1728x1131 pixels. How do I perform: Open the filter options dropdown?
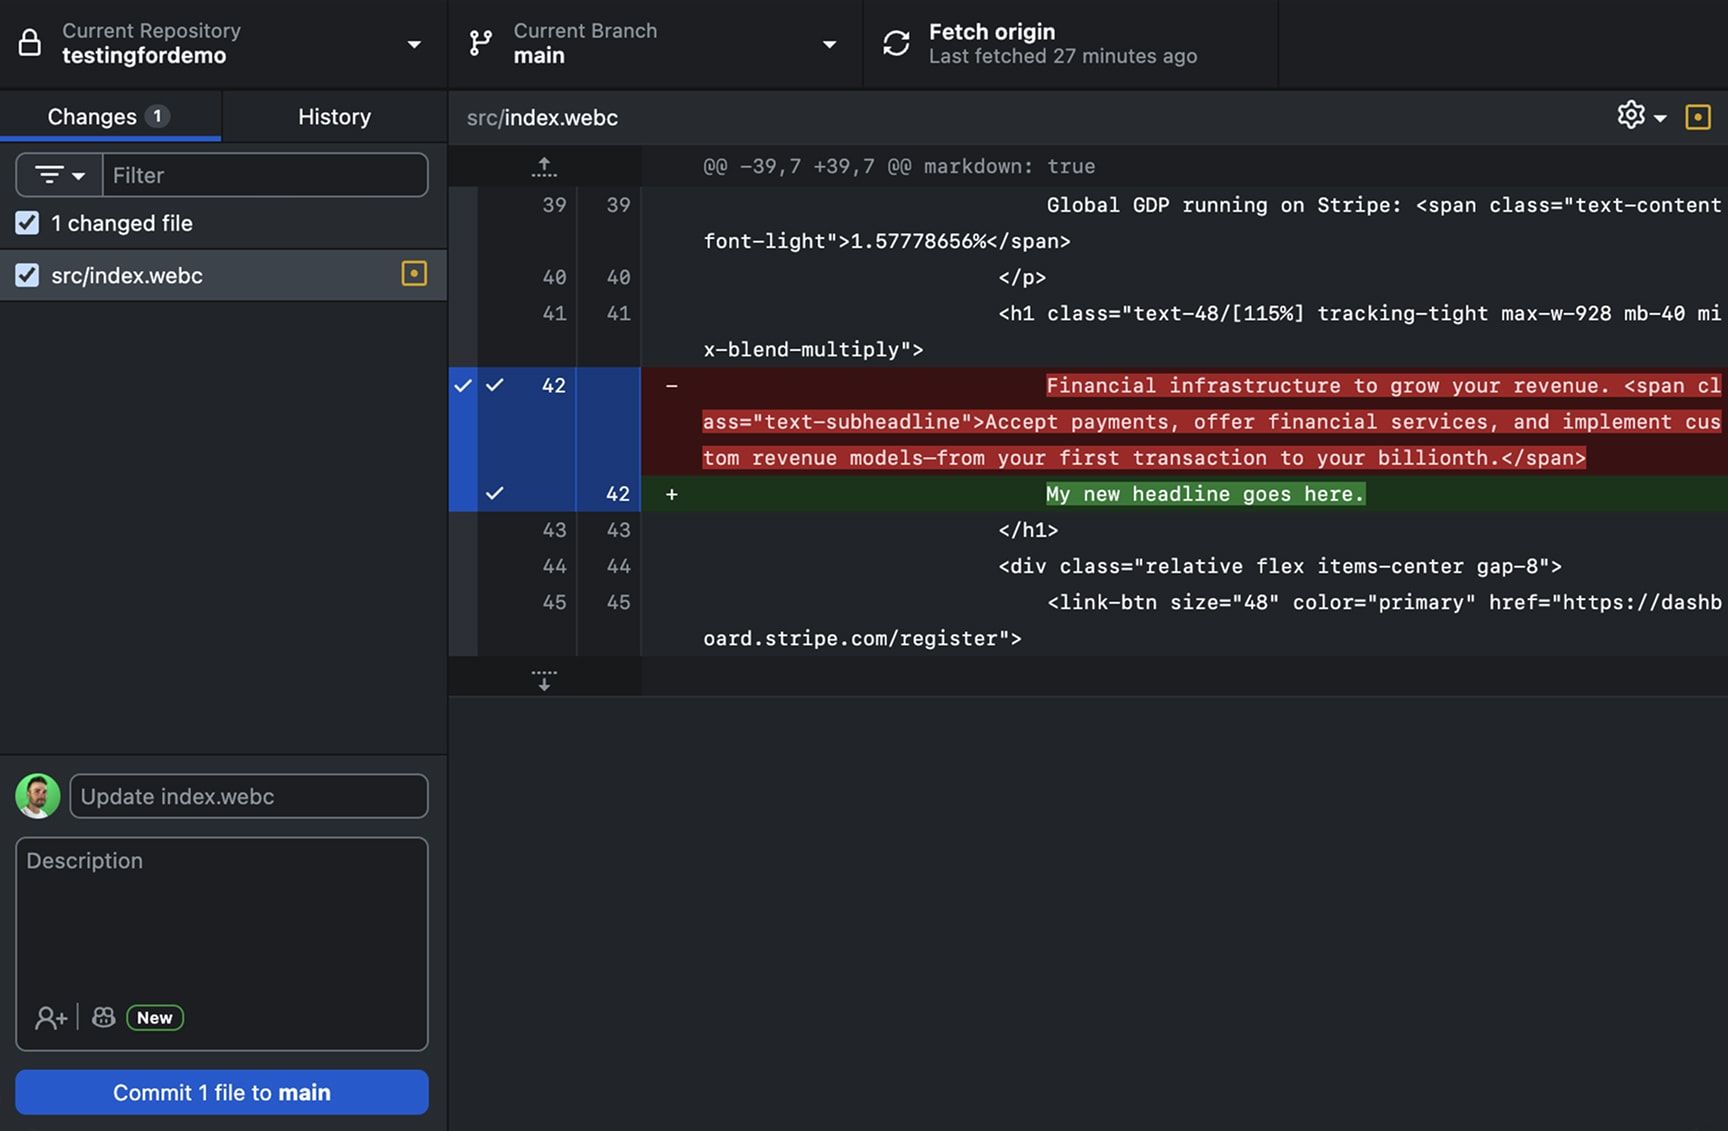pyautogui.click(x=59, y=175)
